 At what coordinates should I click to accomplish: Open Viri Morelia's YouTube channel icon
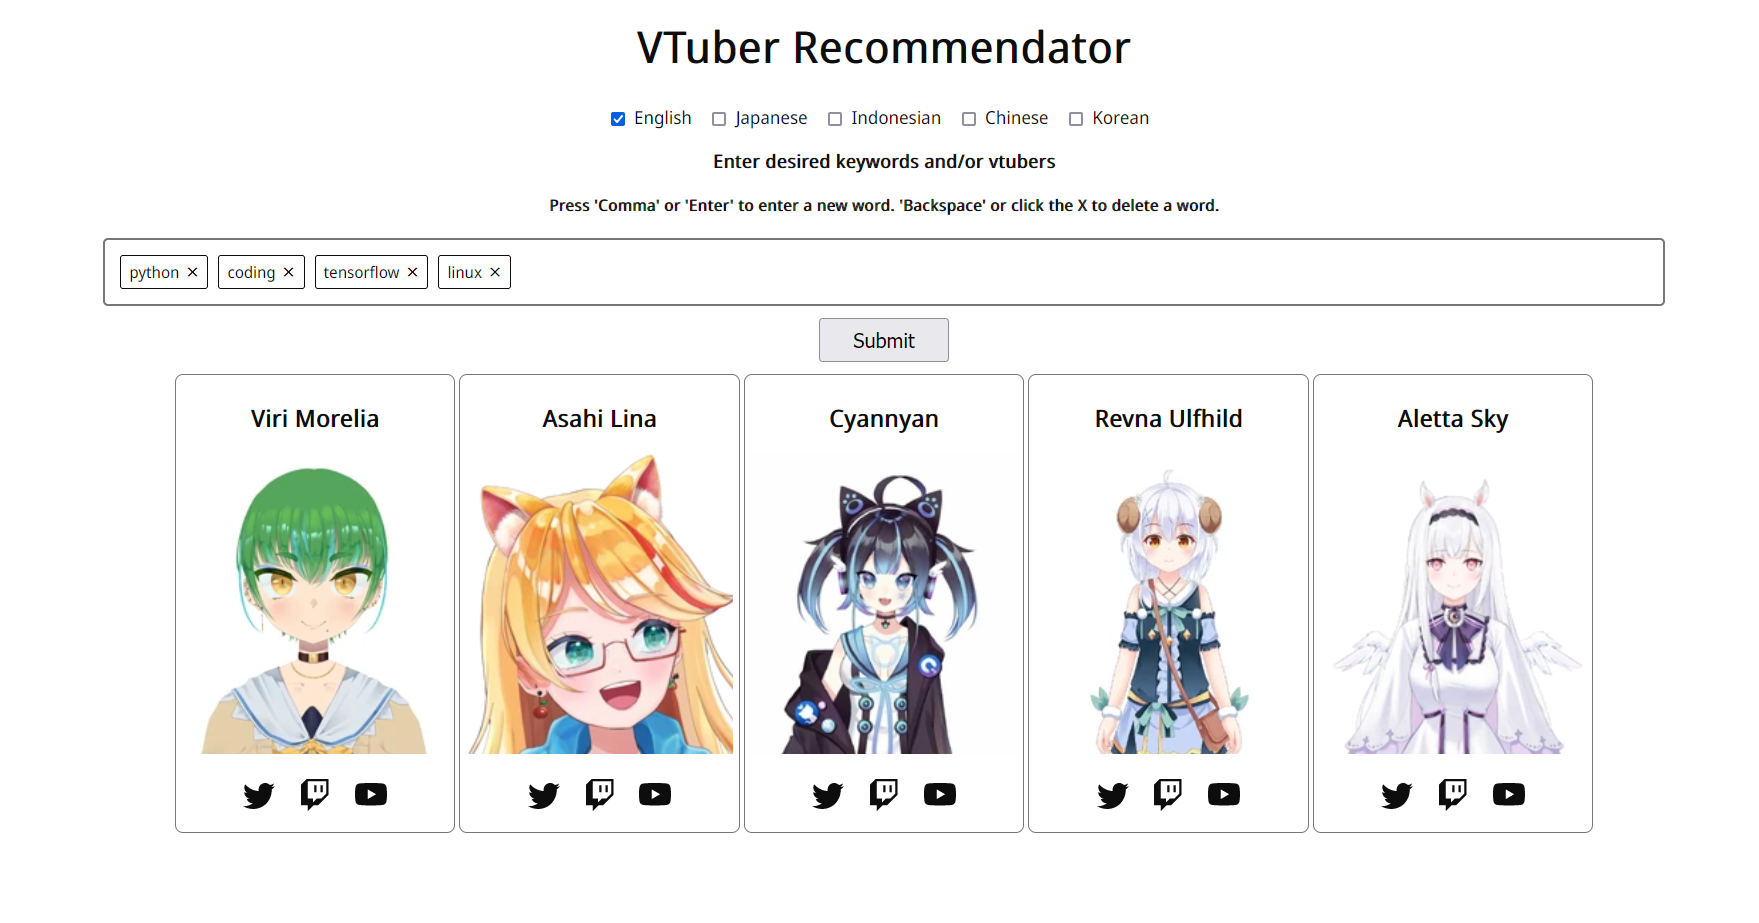pyautogui.click(x=371, y=794)
